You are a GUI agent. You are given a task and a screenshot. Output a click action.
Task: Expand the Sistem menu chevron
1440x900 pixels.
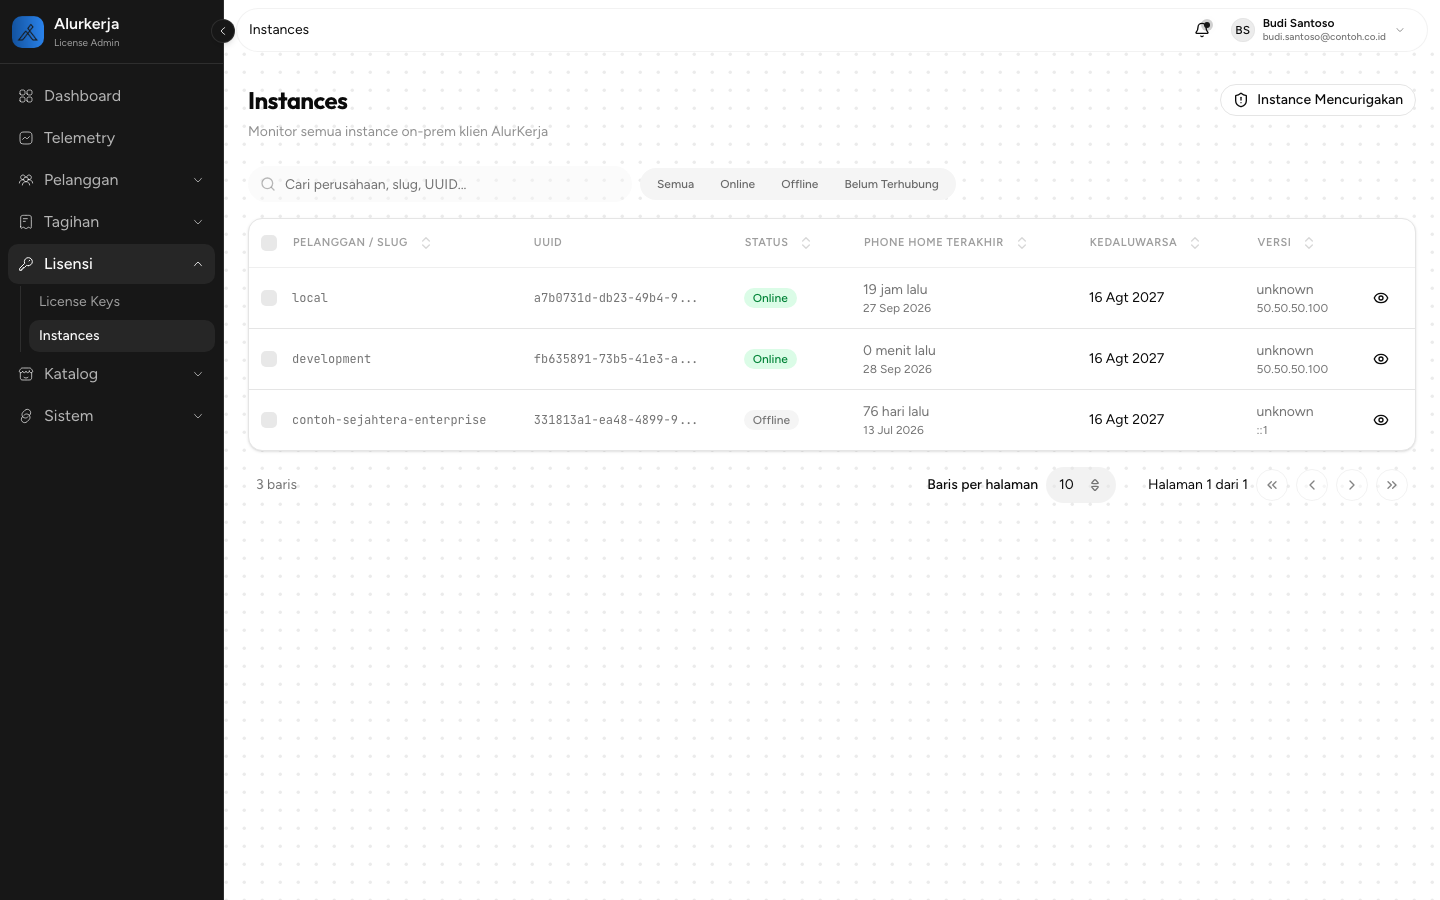click(198, 416)
